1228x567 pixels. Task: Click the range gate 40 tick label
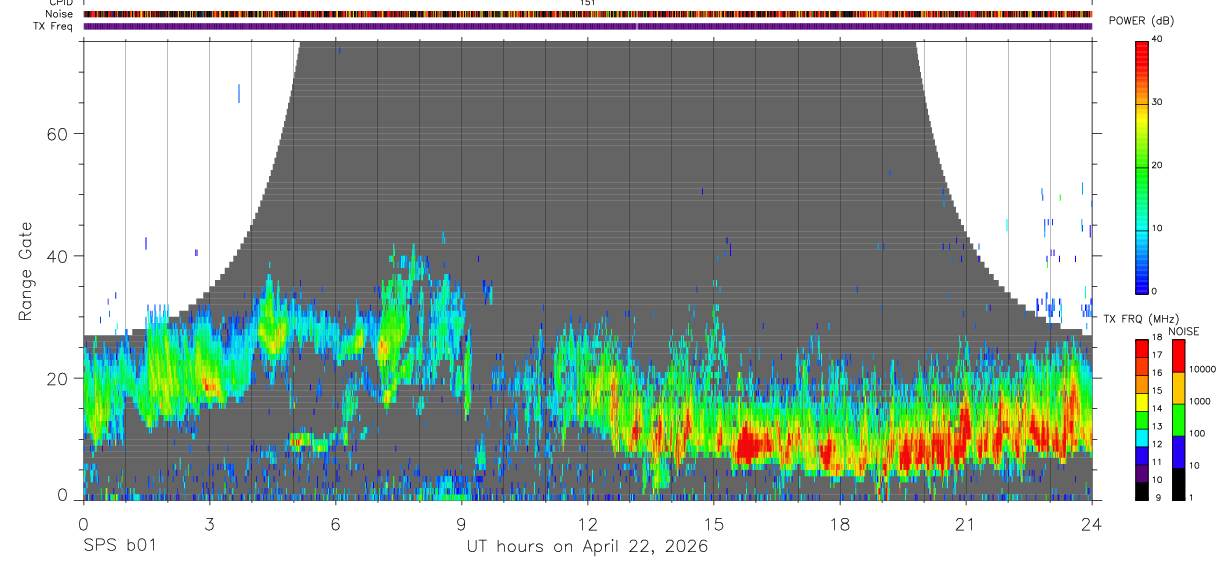point(67,256)
